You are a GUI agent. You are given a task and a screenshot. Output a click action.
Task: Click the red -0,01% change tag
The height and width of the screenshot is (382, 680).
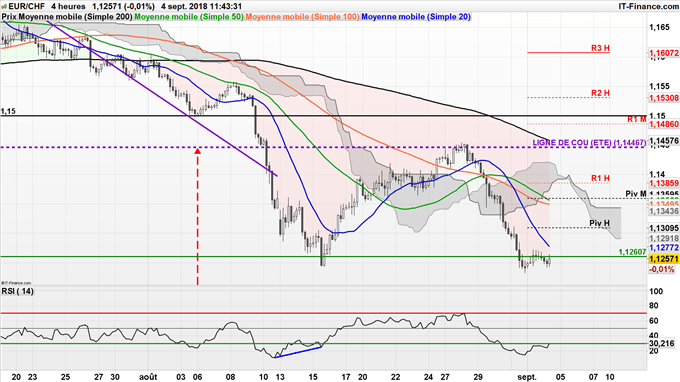tap(662, 269)
